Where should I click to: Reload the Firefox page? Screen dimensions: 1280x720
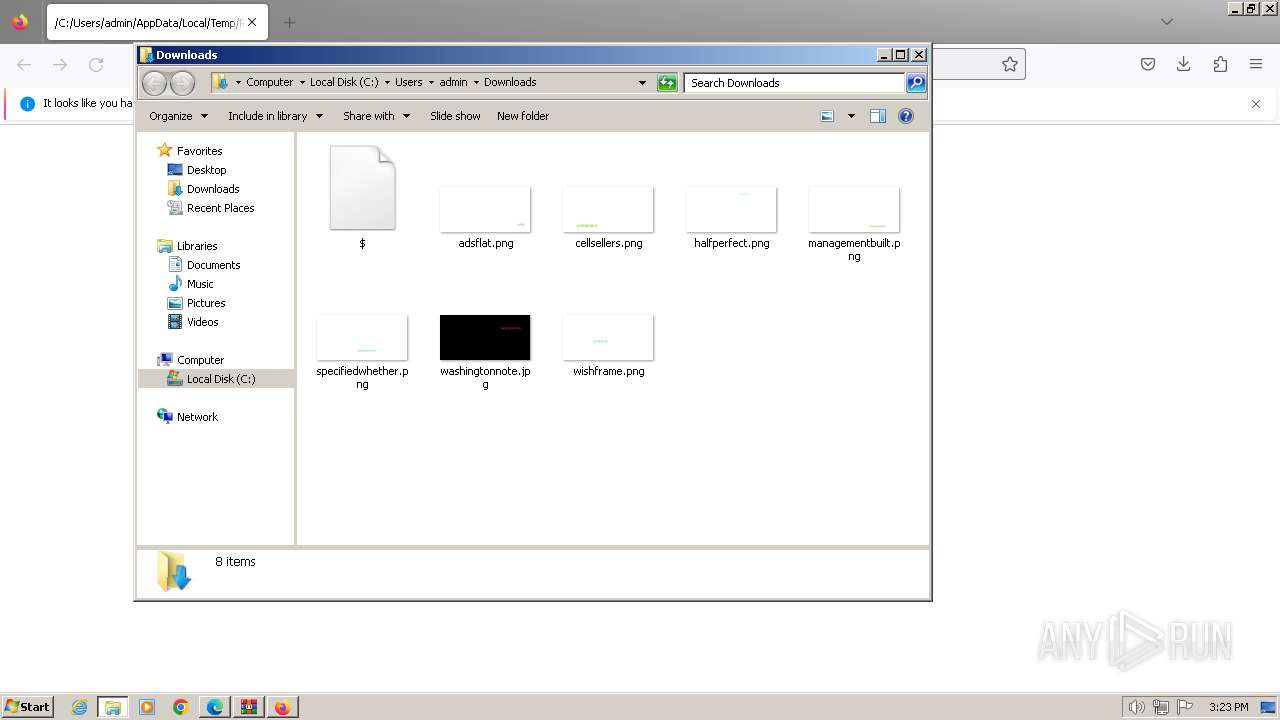[96, 64]
